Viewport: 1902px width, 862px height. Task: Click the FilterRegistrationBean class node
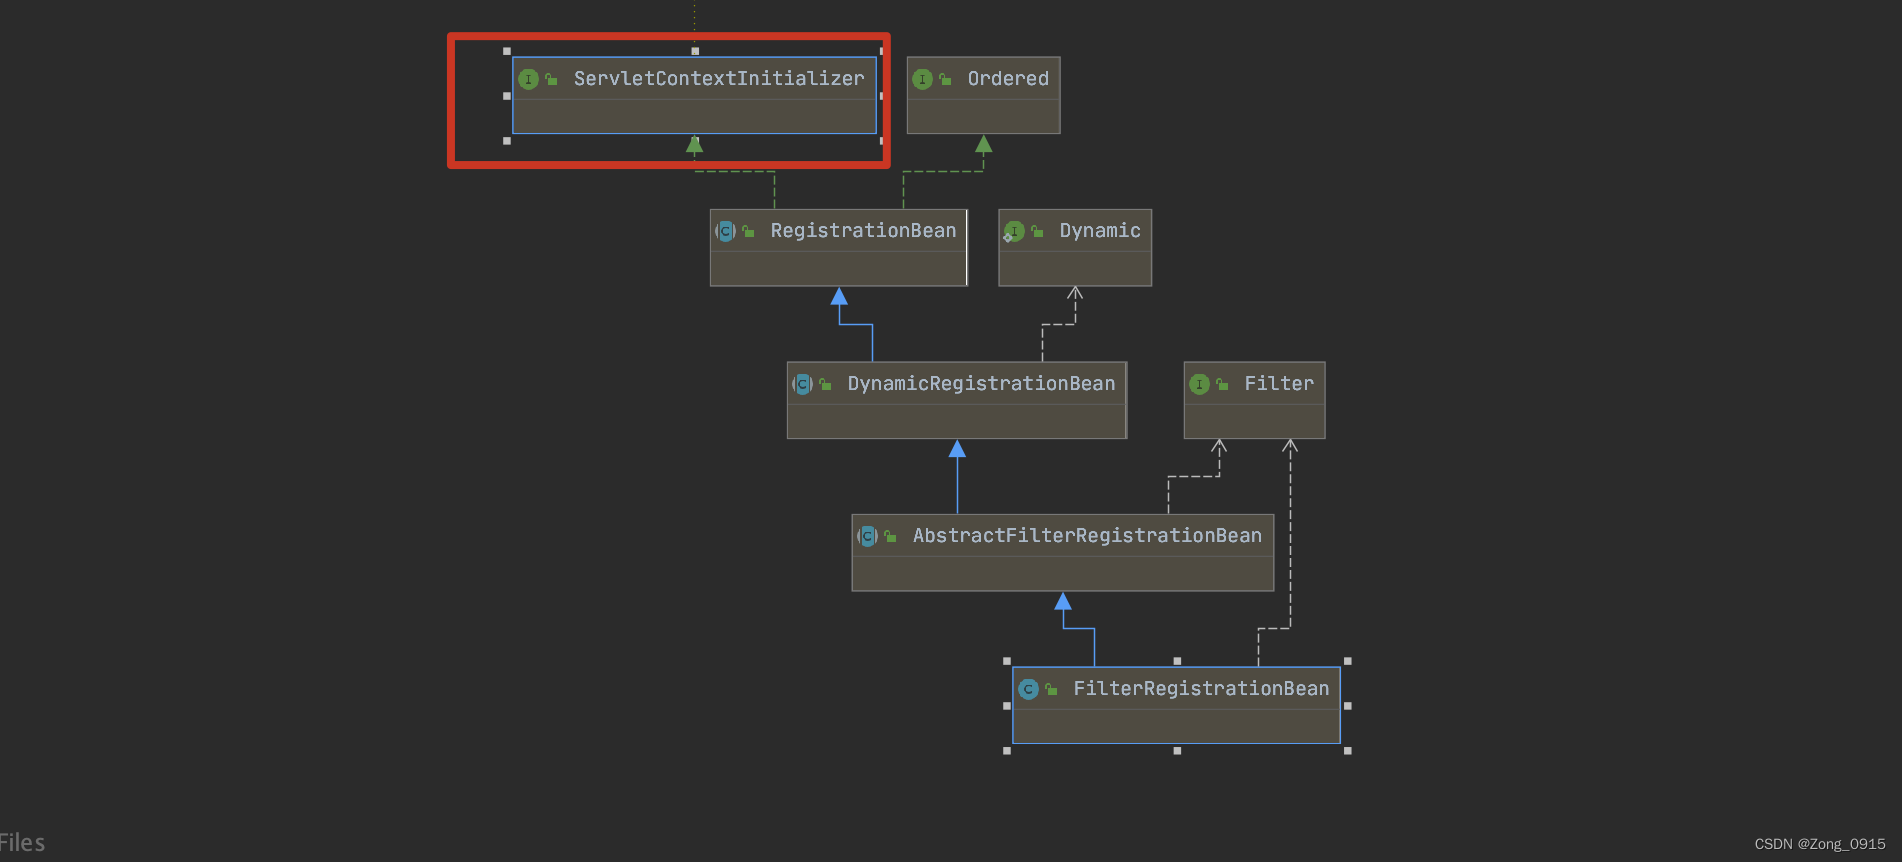coord(1176,705)
